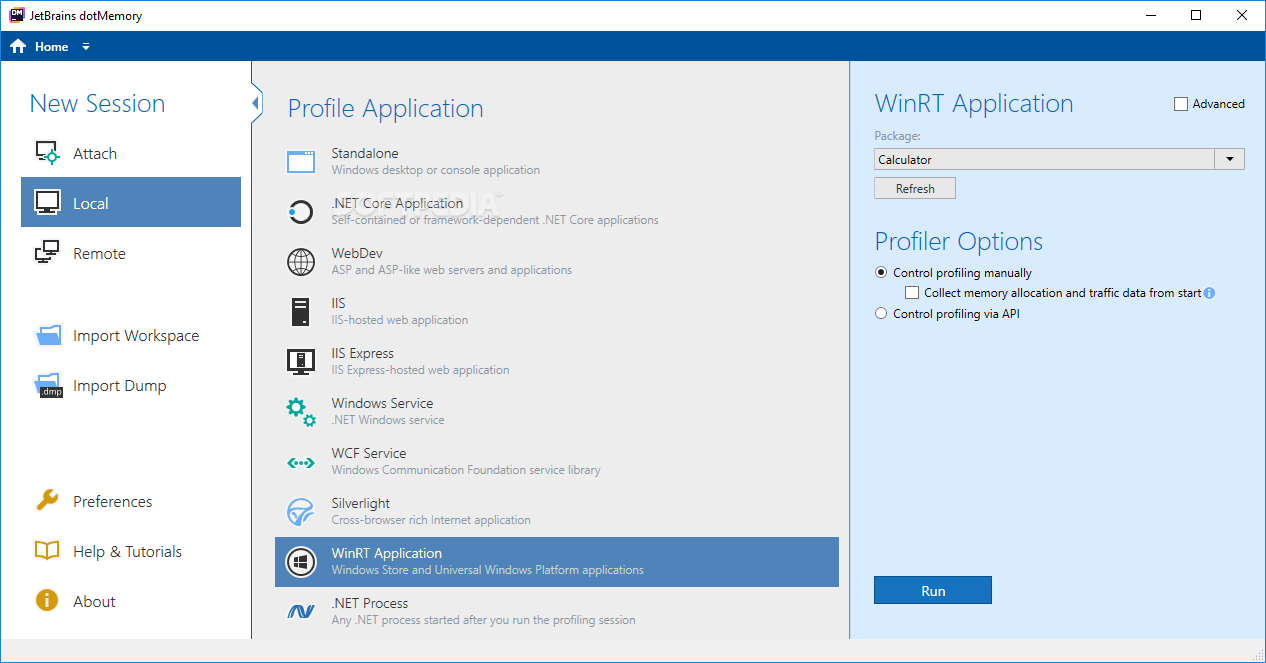Open Preferences
The height and width of the screenshot is (663, 1266).
tap(131, 501)
